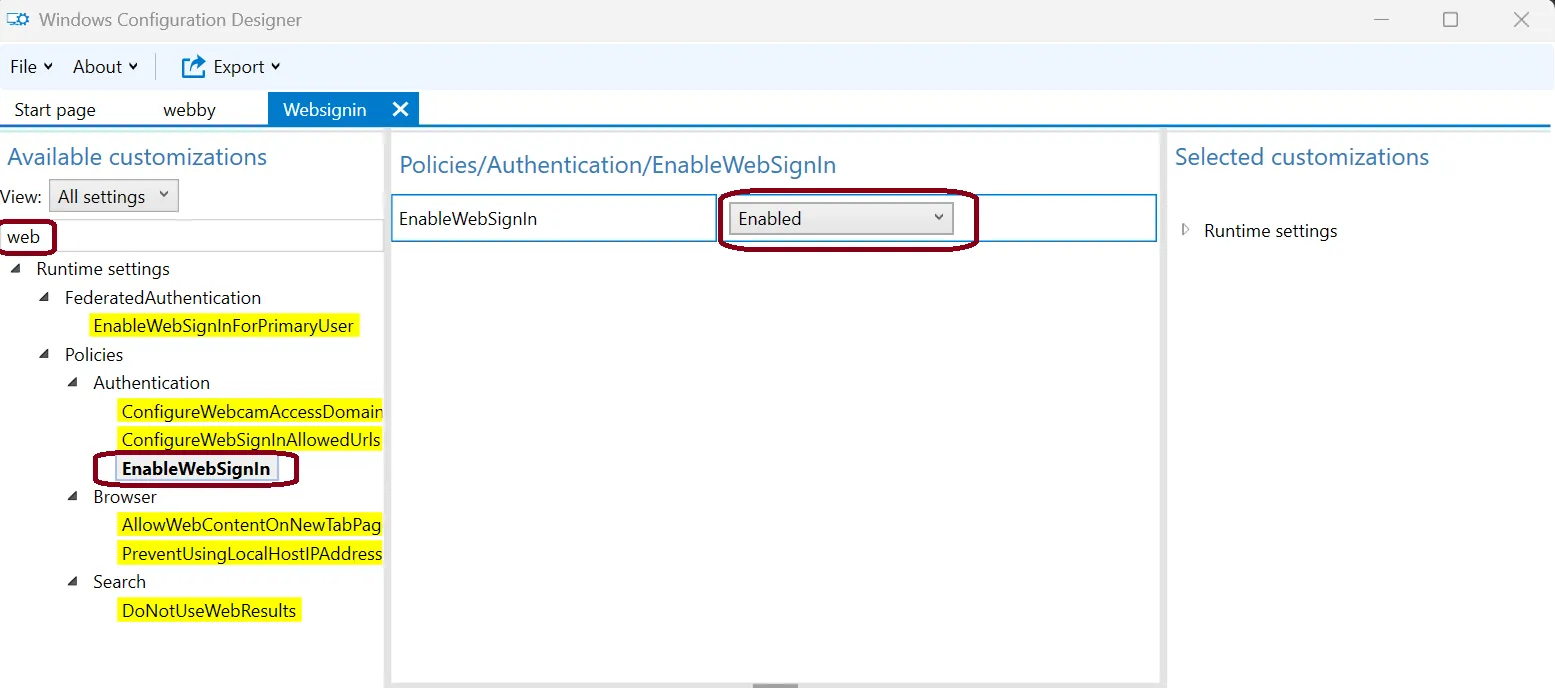Click the EnableWebSignIn label cell in middle pane
Image resolution: width=1555 pixels, height=688 pixels.
[x=554, y=218]
